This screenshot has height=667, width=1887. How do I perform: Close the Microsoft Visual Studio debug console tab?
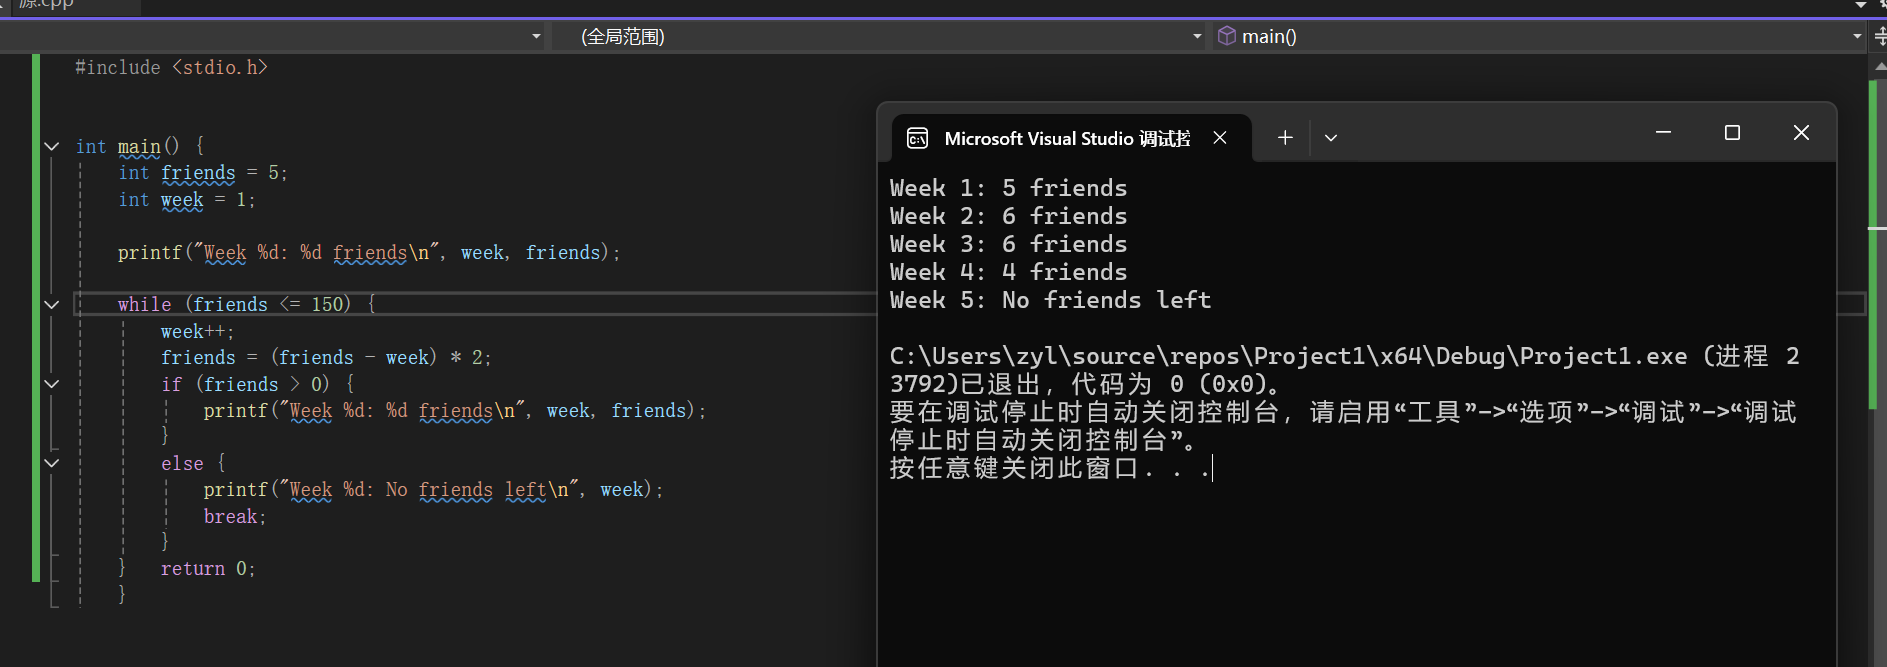click(x=1220, y=138)
